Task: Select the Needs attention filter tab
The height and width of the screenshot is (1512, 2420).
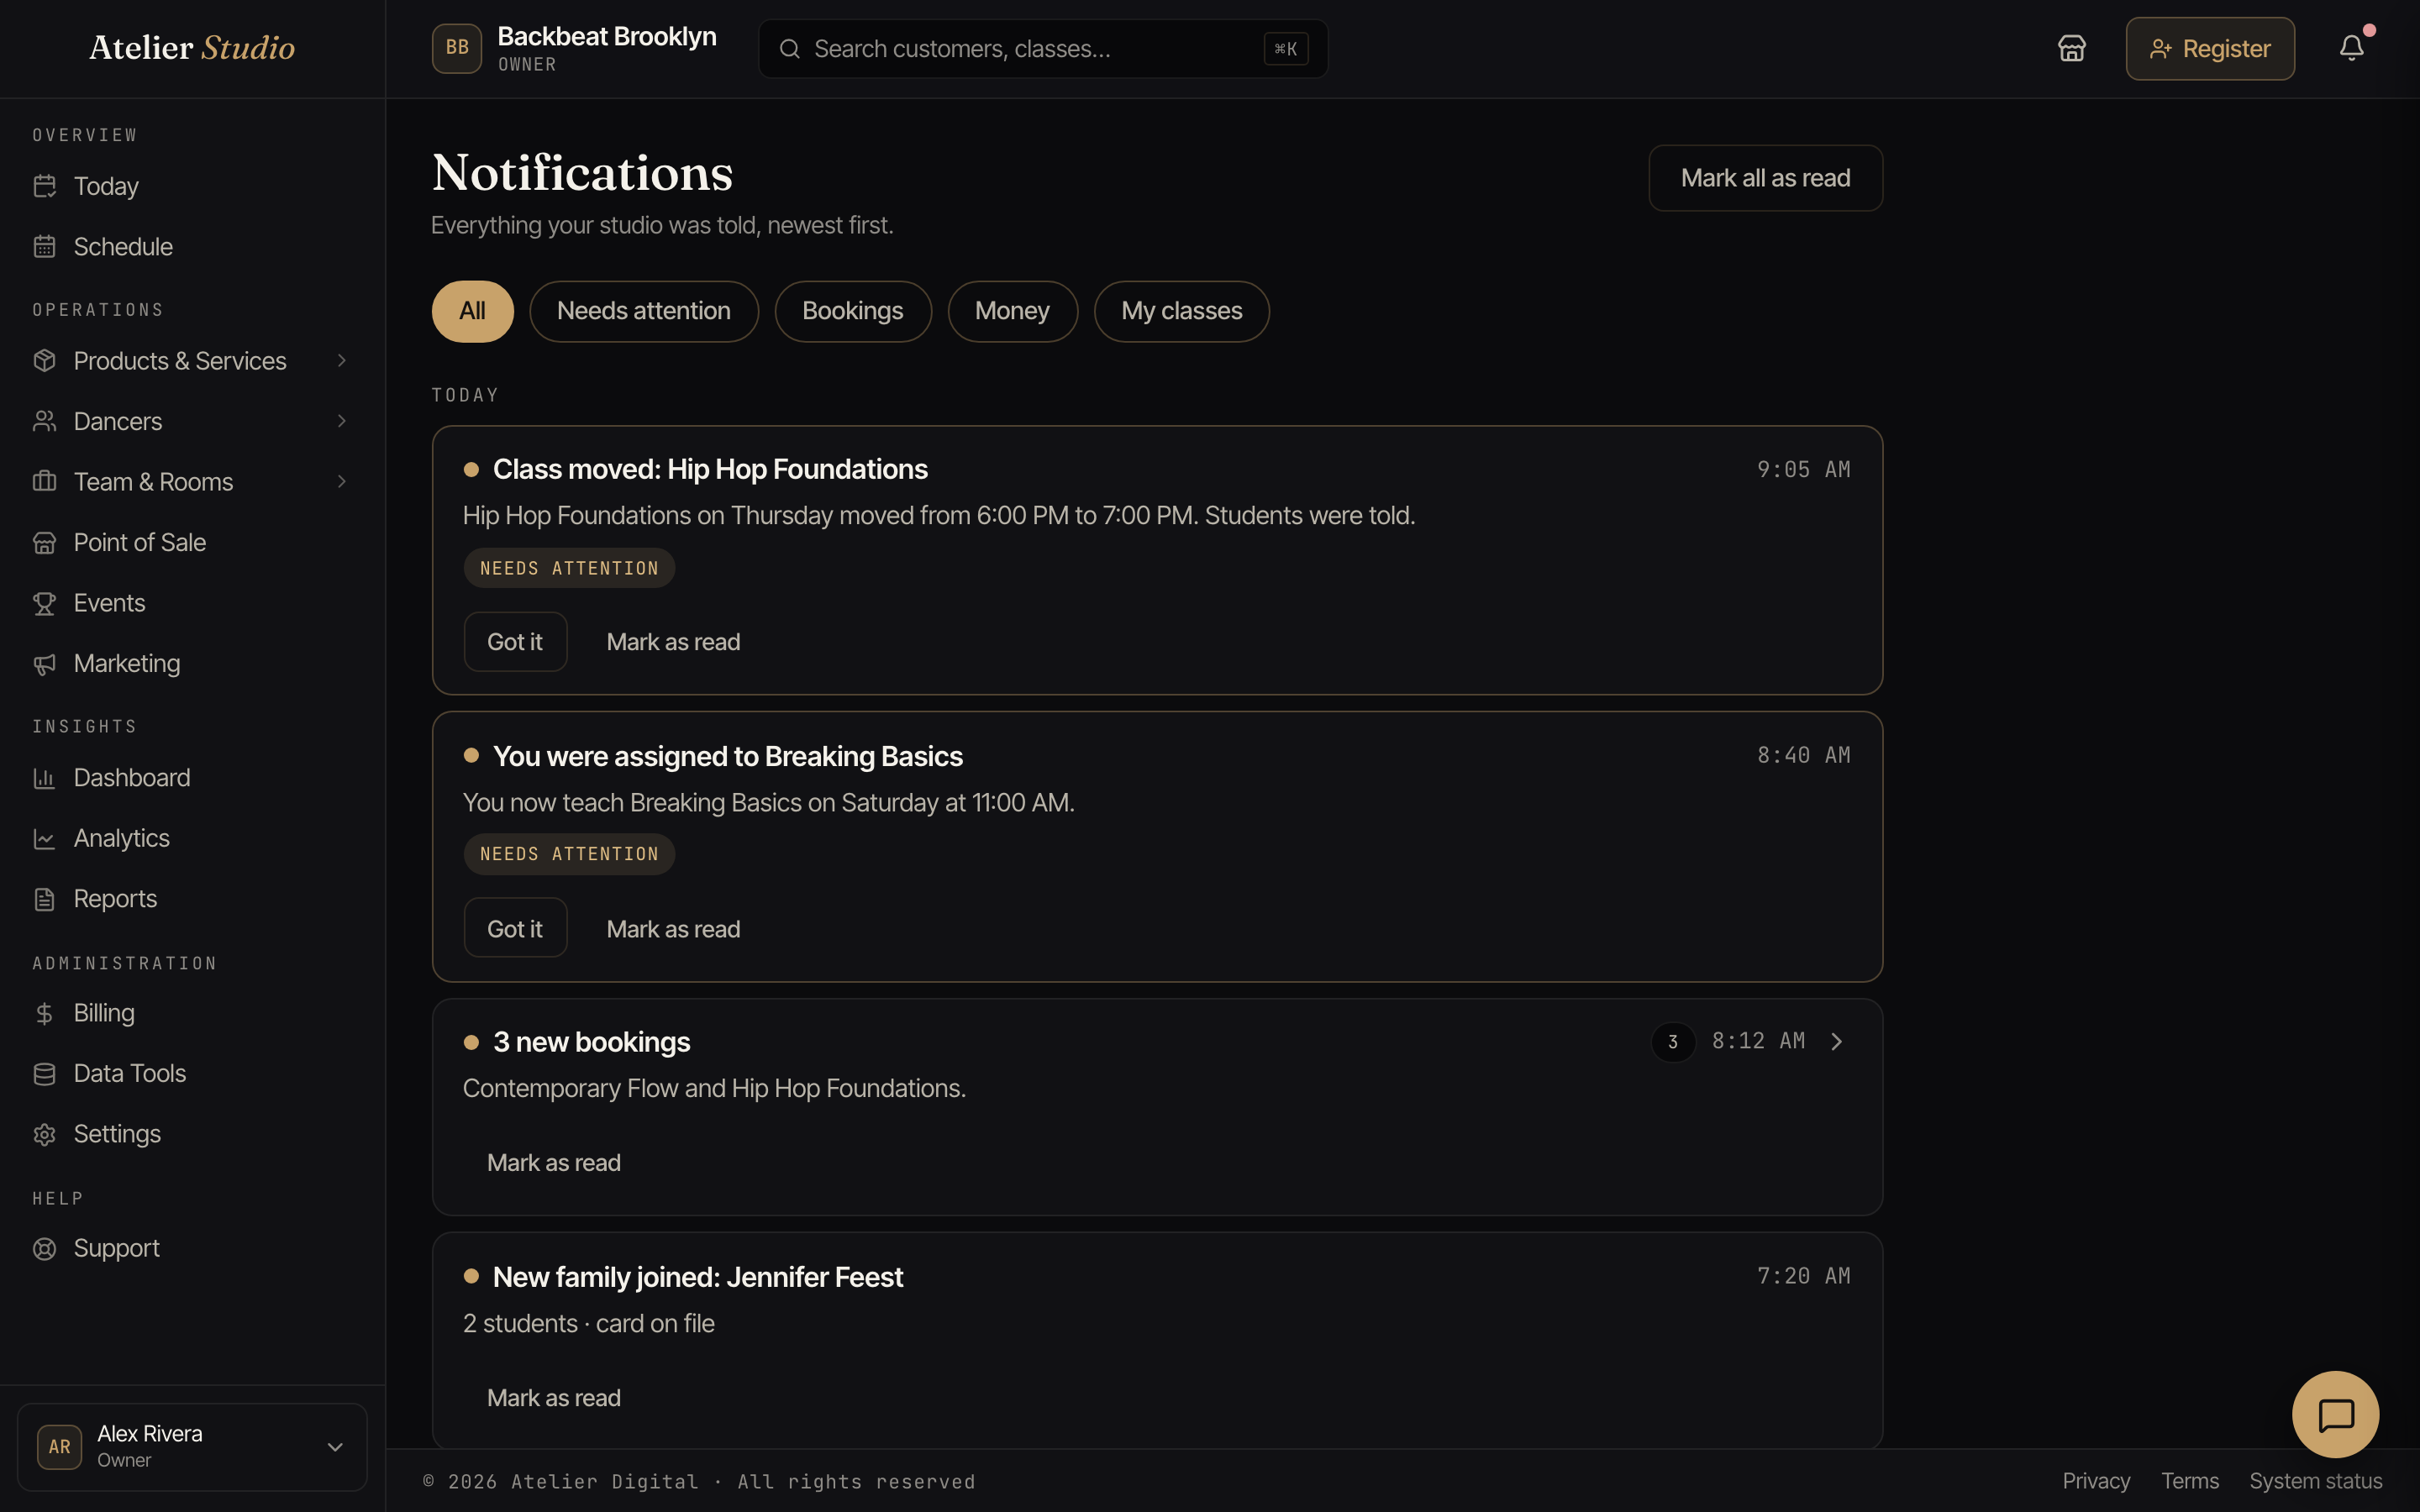Action: click(x=644, y=311)
